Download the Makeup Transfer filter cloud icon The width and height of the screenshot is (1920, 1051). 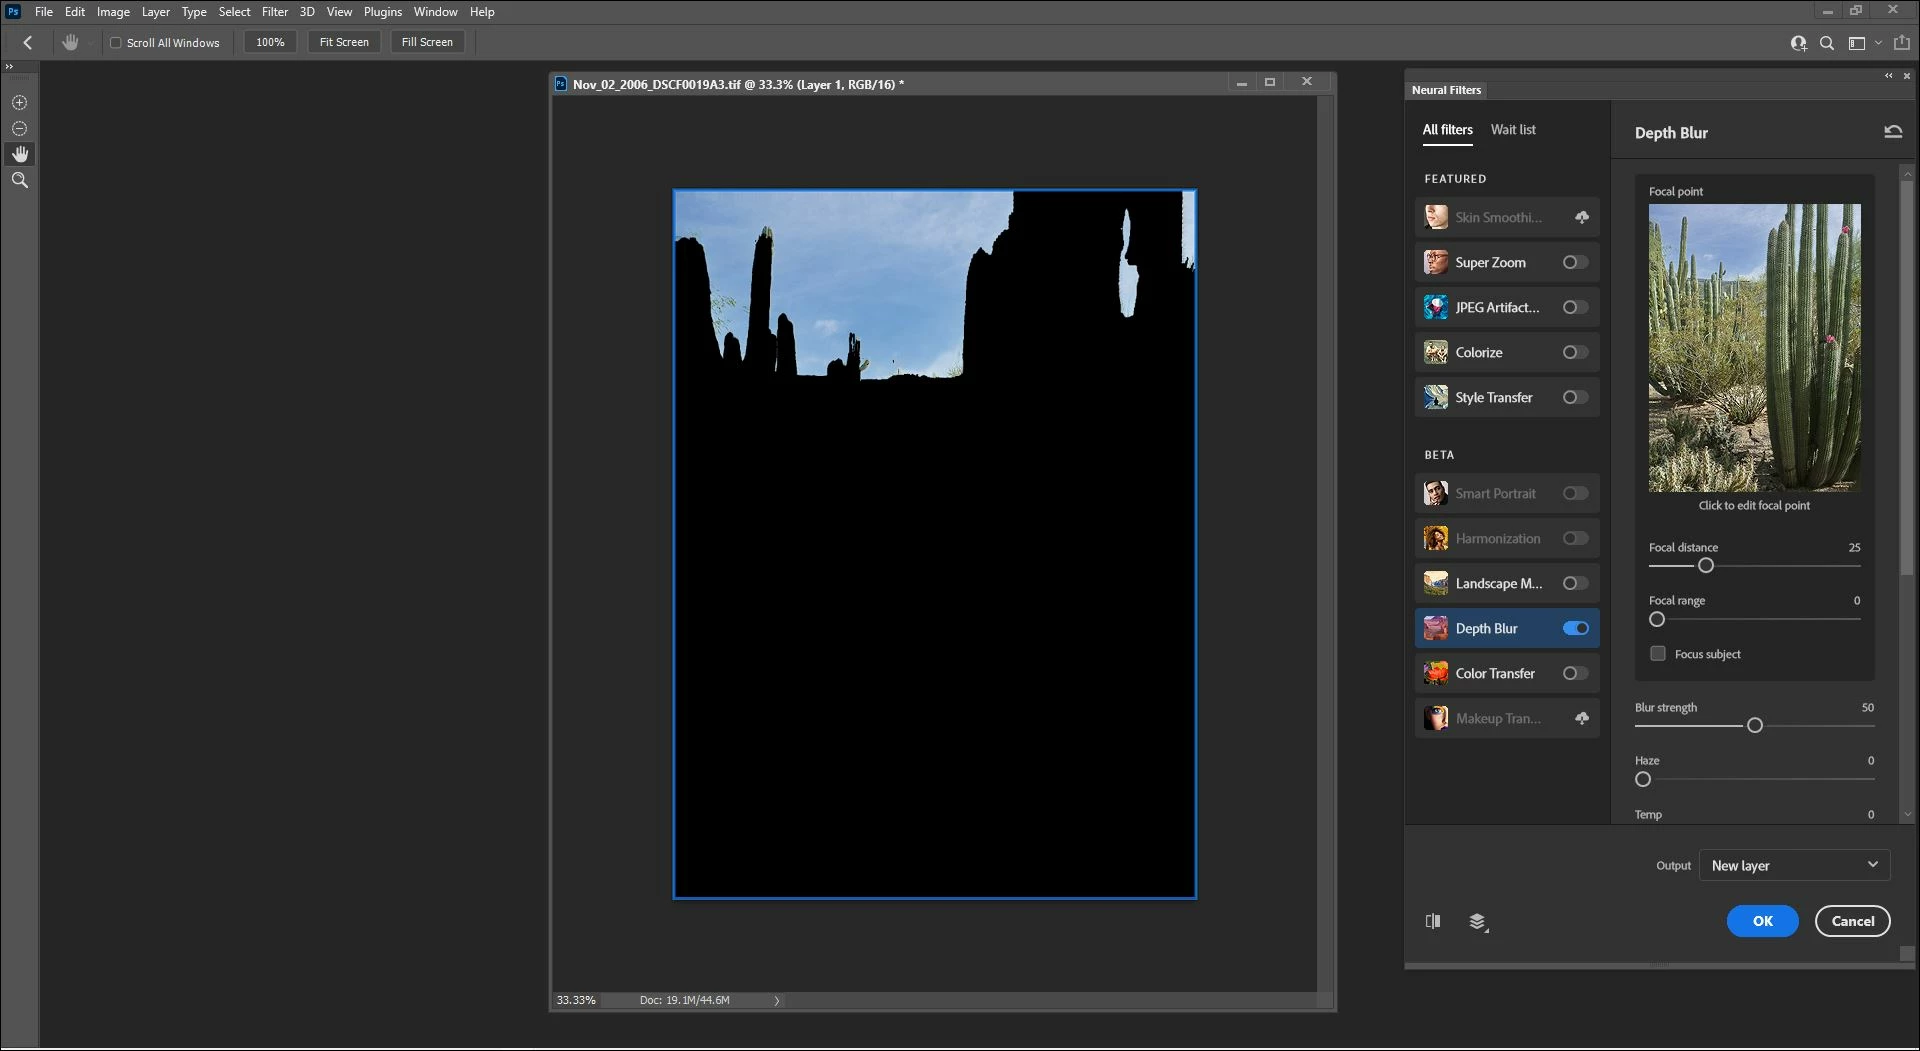pos(1582,718)
